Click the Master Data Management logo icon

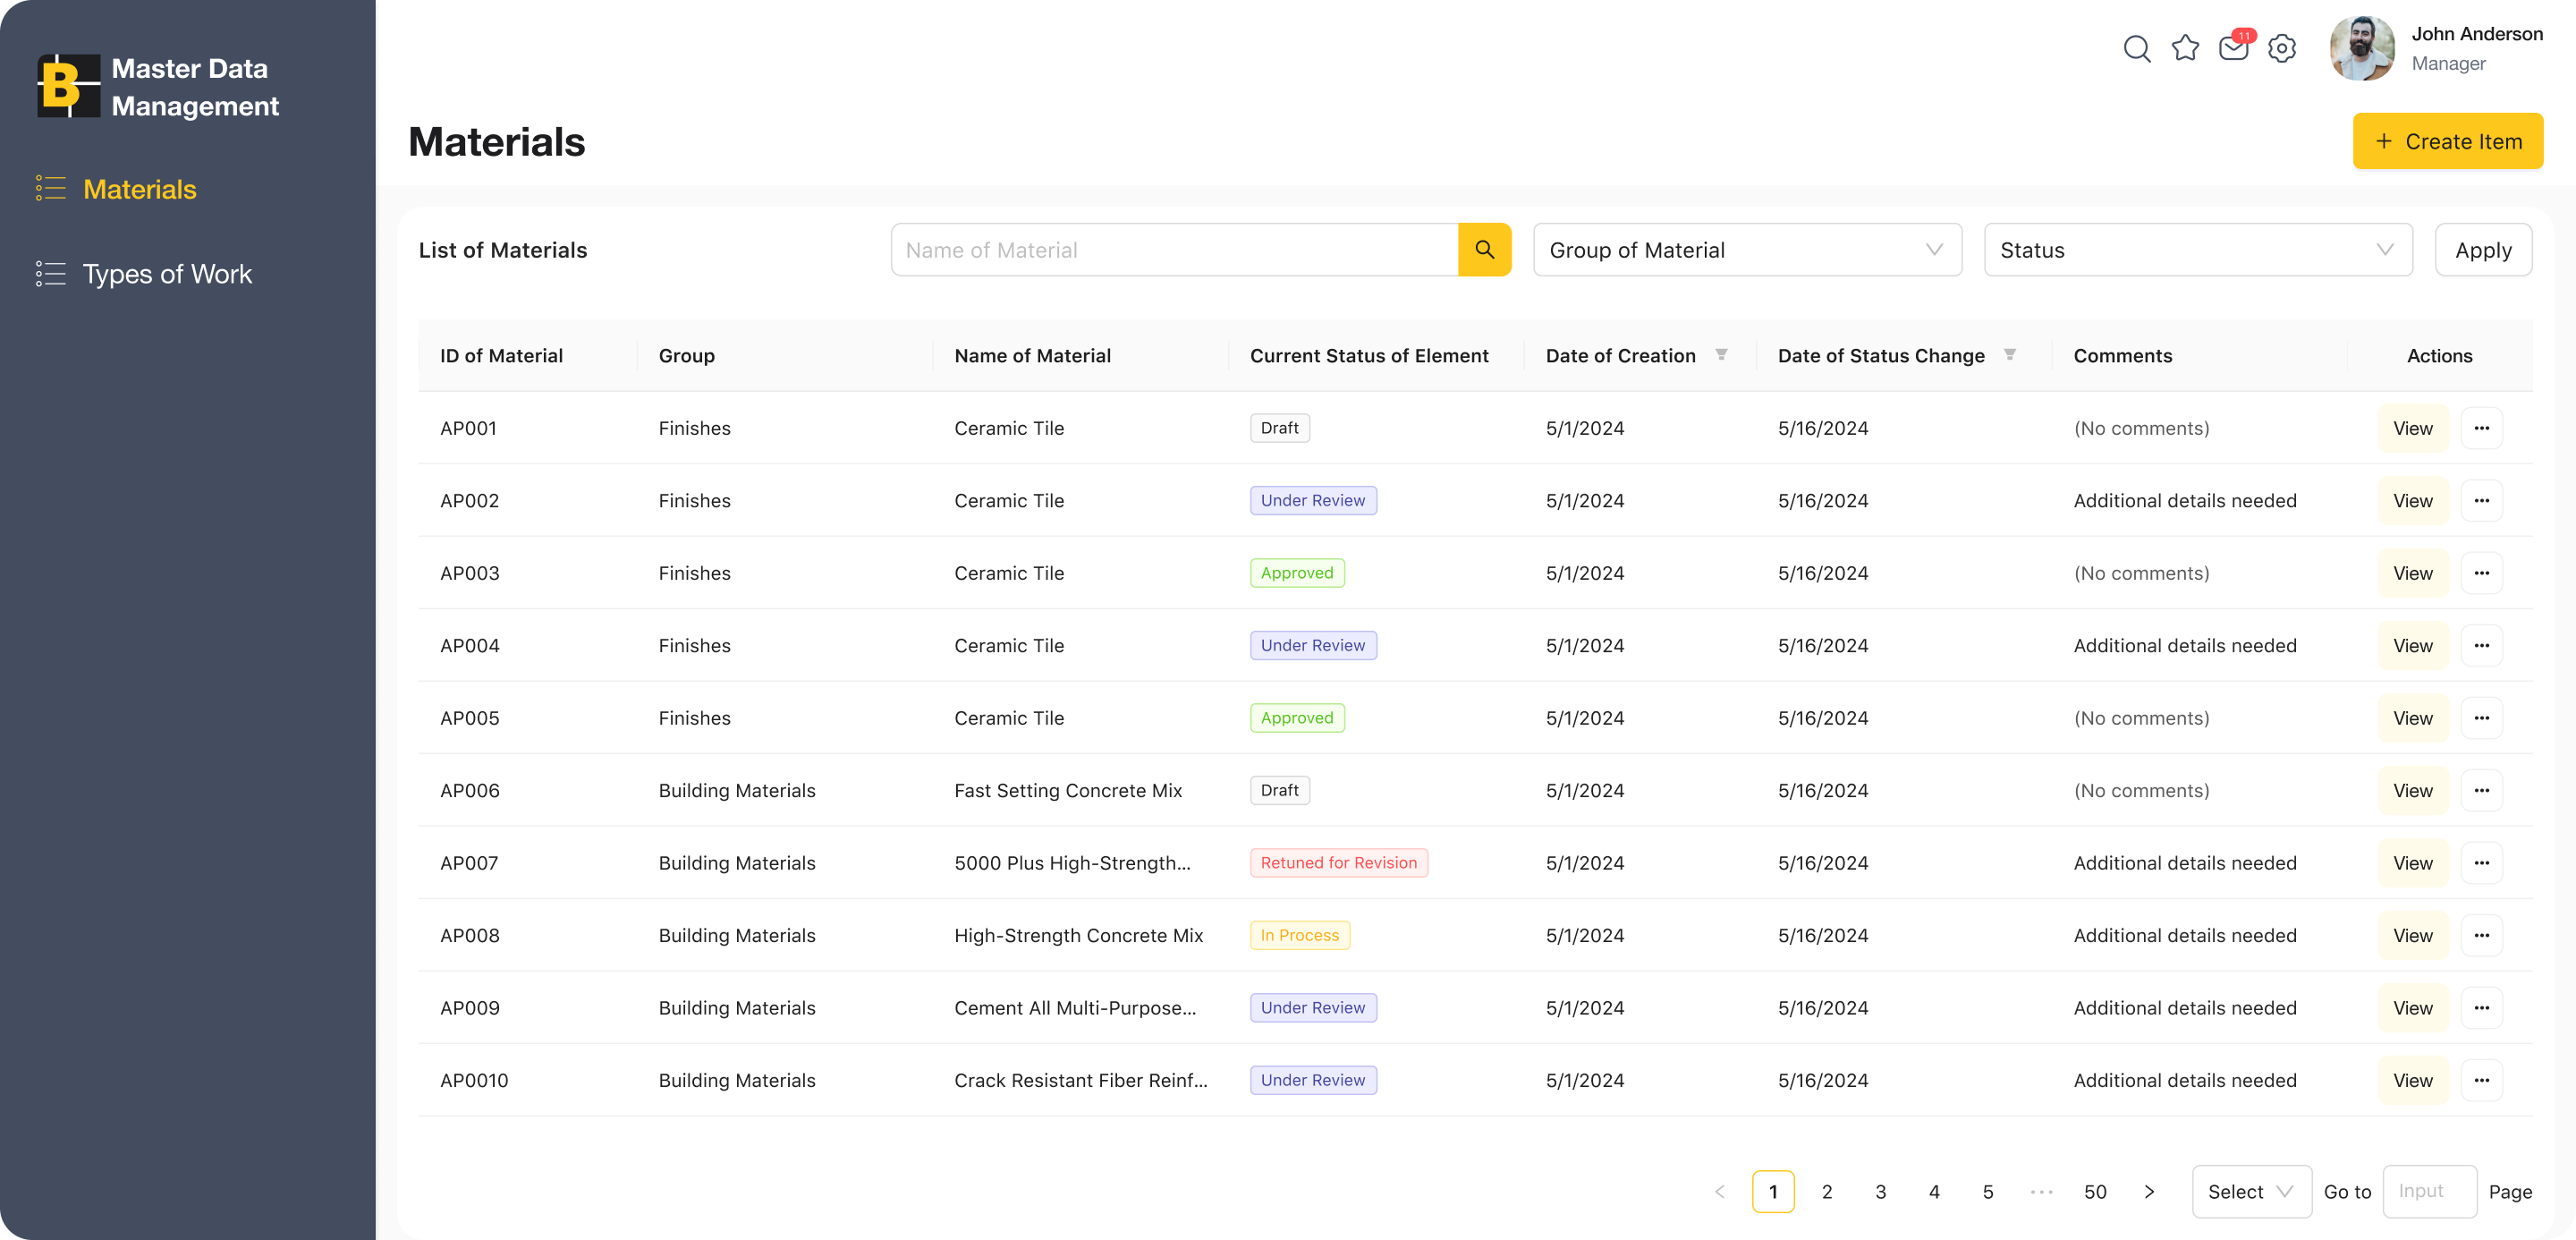[x=68, y=86]
